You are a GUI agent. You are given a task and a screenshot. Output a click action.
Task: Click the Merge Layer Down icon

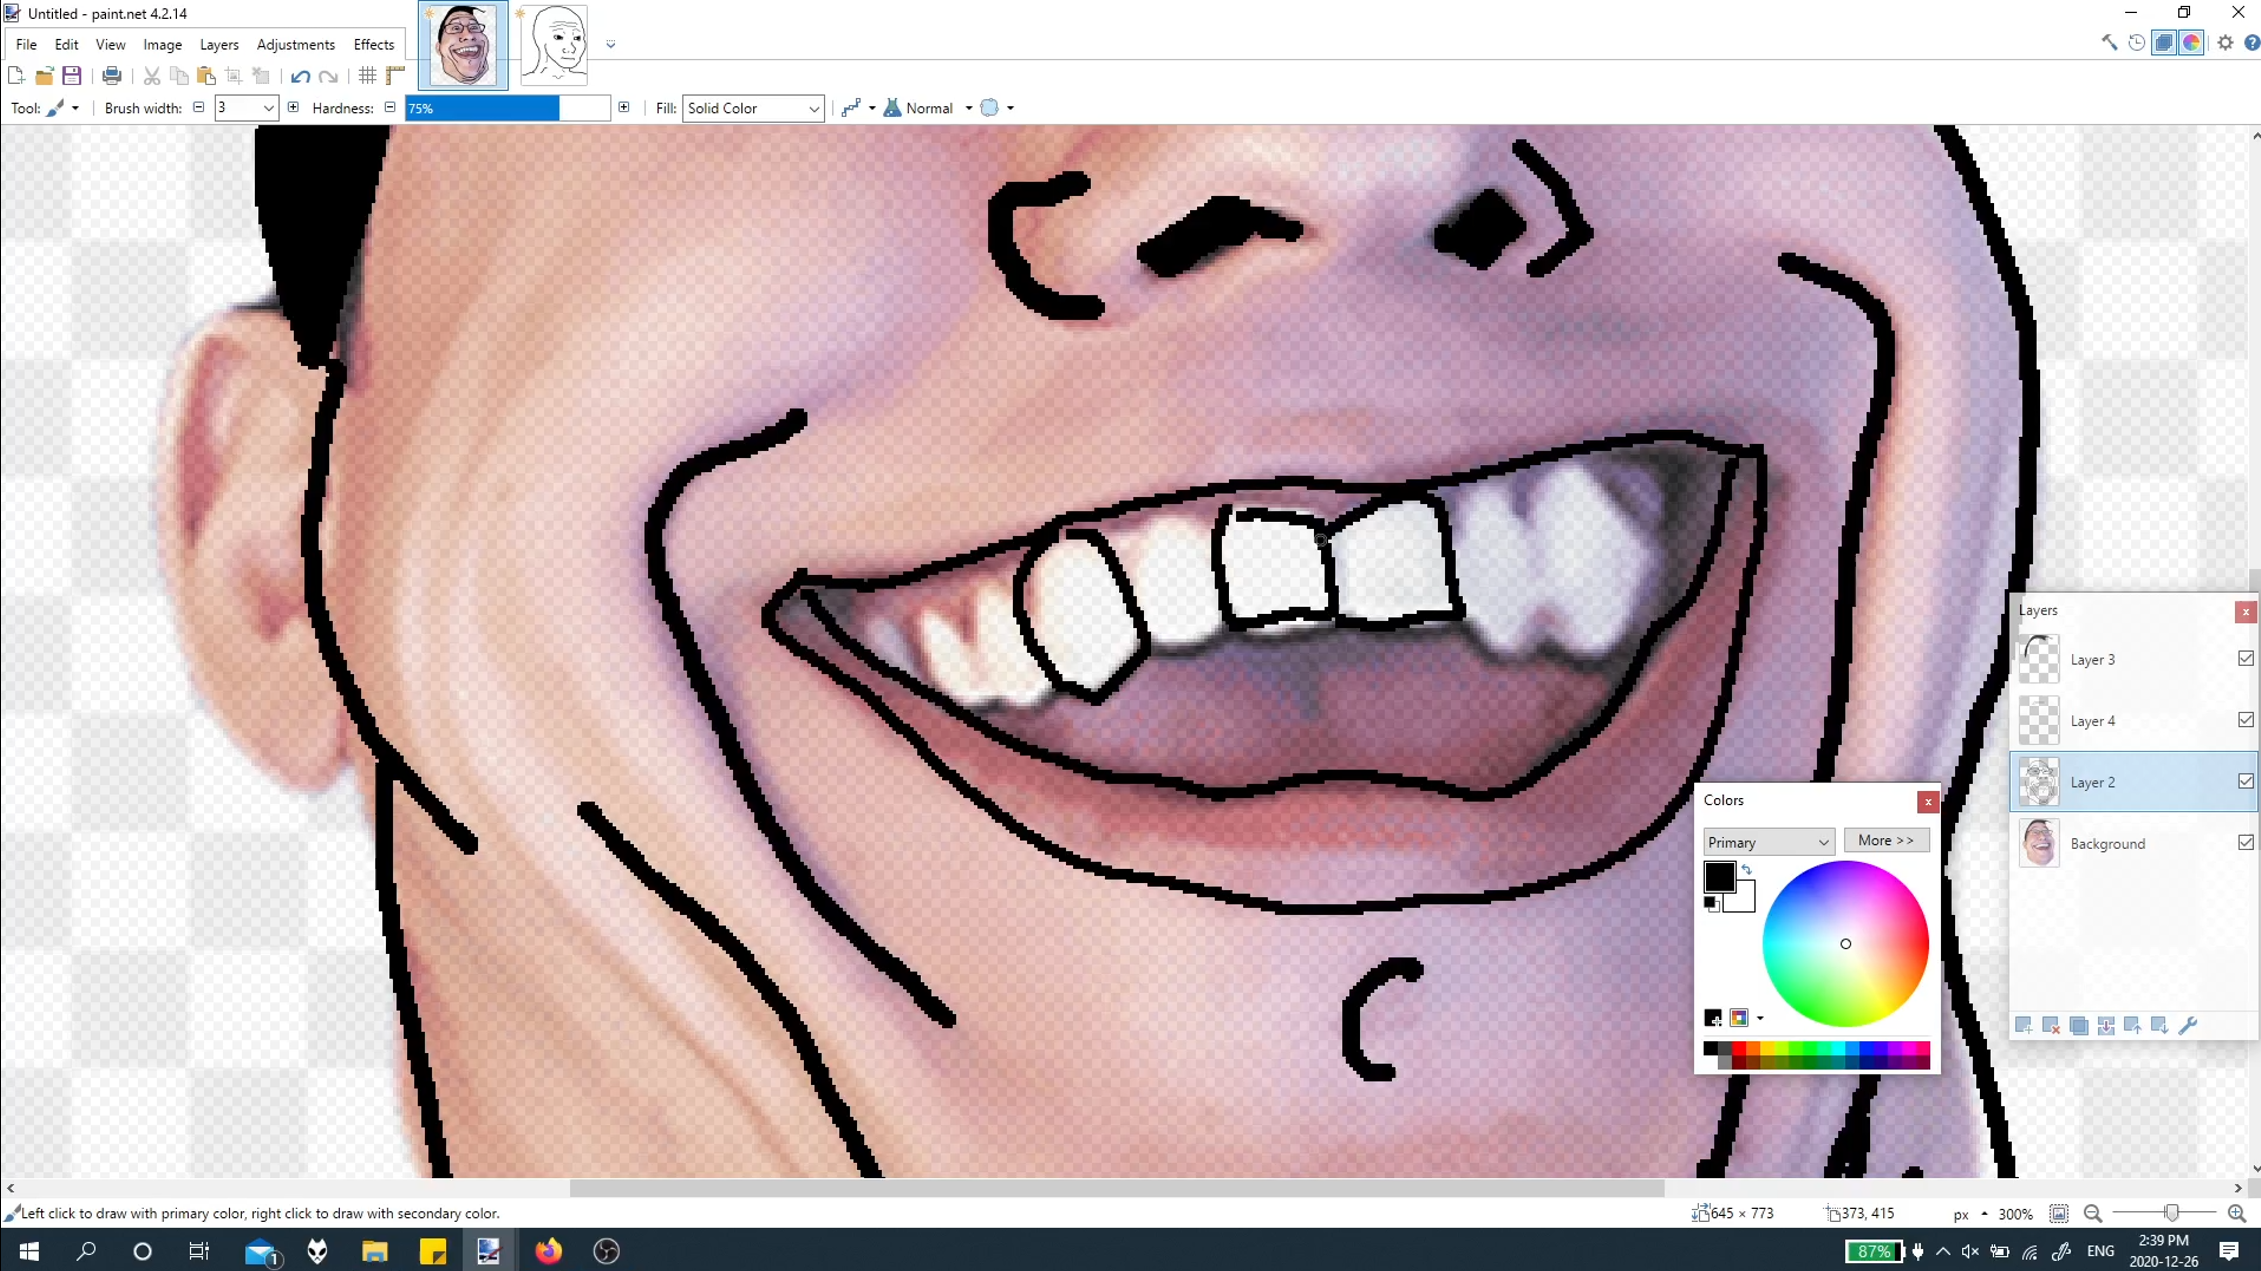[x=2106, y=1026]
